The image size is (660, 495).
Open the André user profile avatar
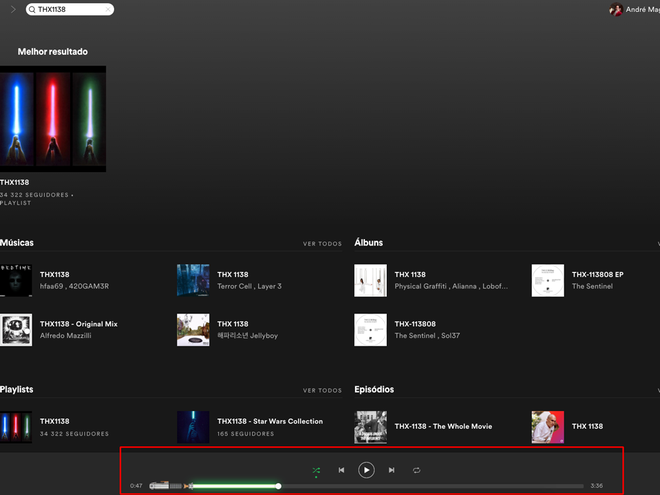(x=616, y=9)
